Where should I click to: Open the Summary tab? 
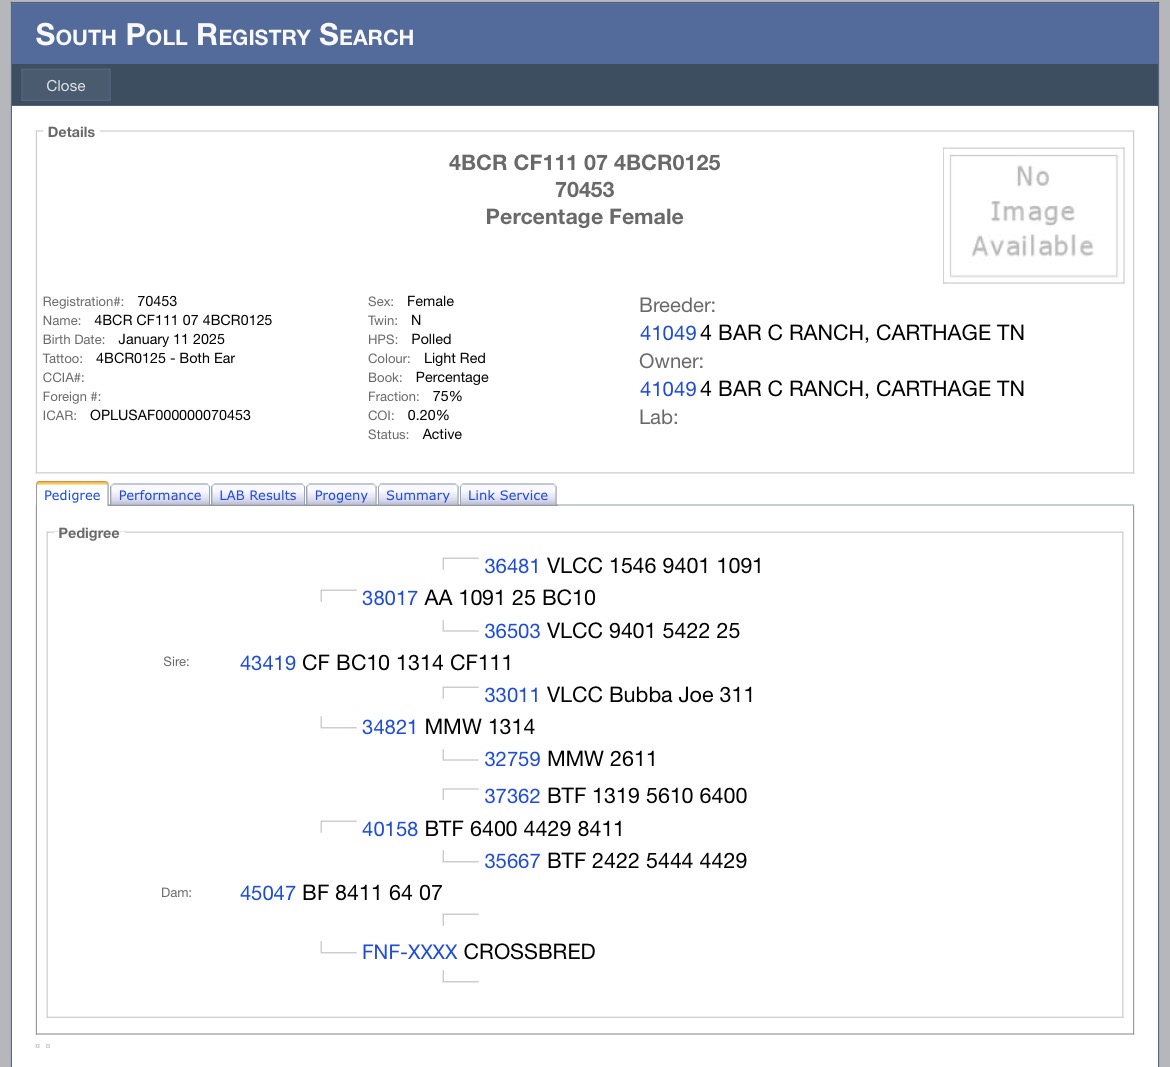click(417, 495)
